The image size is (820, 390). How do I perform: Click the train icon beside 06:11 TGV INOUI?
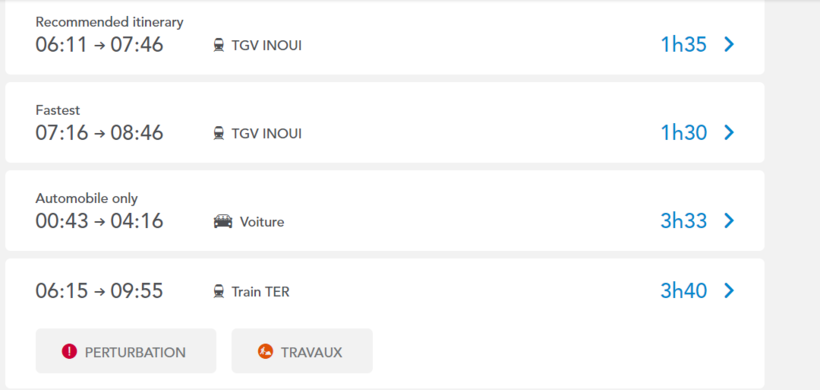pos(219,45)
